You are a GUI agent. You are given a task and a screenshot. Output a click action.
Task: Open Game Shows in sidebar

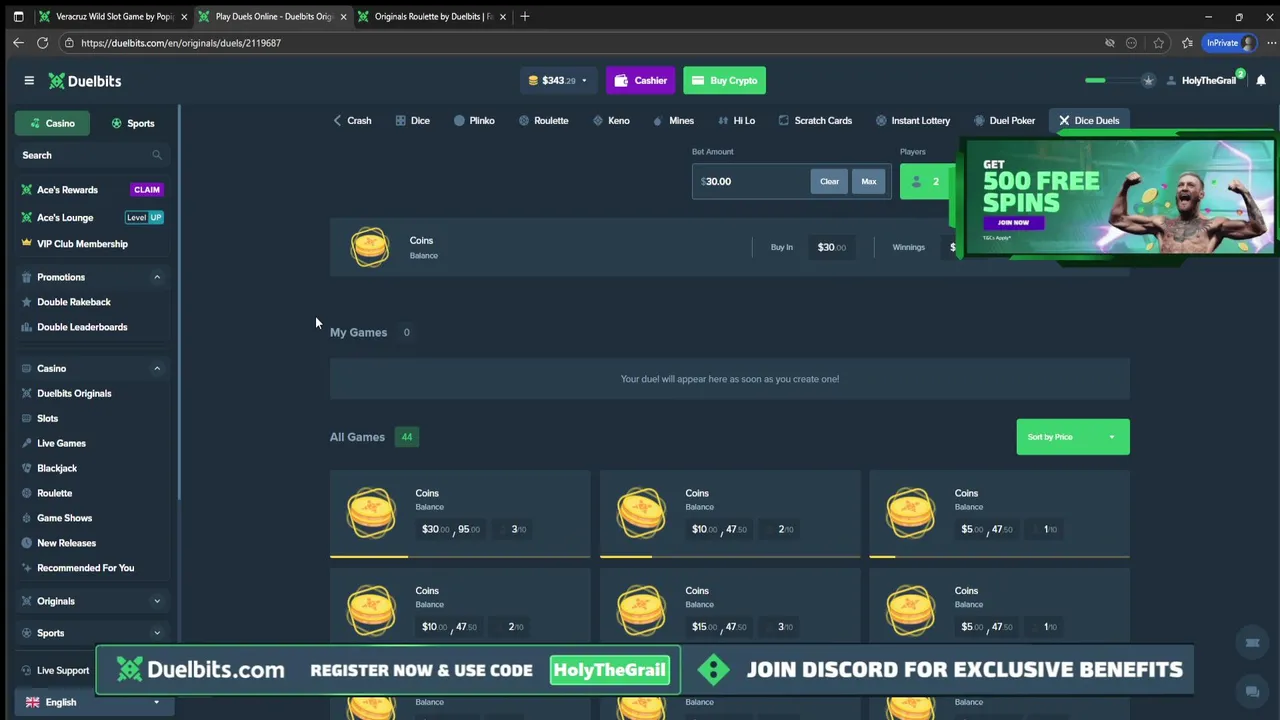click(64, 518)
